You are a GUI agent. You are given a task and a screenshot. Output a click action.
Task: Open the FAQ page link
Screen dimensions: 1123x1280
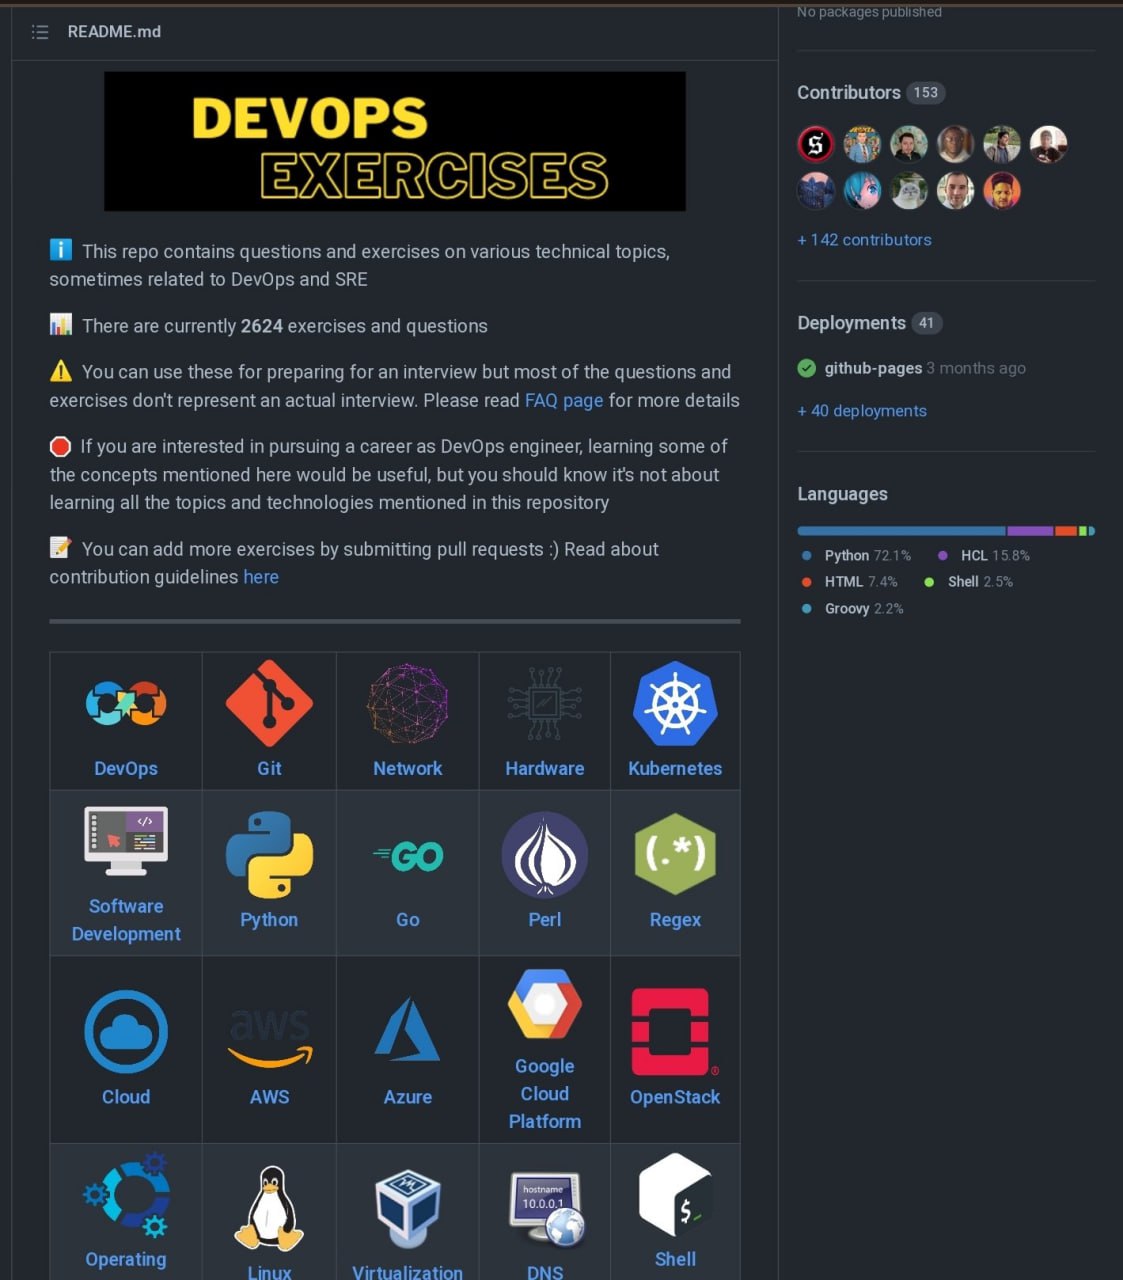(564, 400)
